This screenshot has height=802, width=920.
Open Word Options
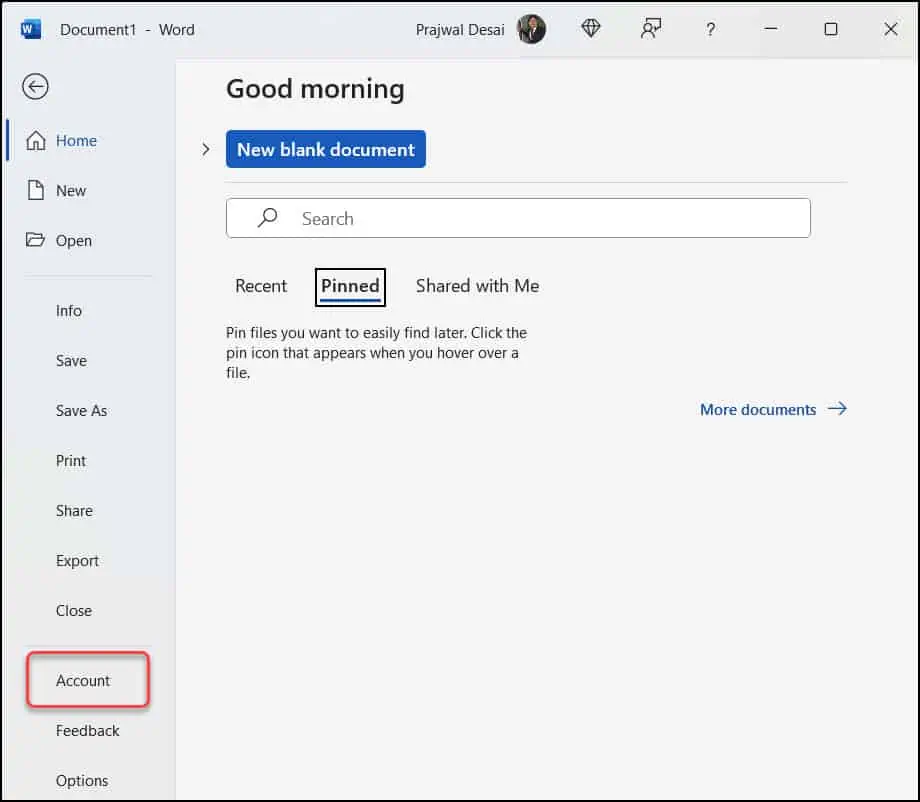pos(82,780)
